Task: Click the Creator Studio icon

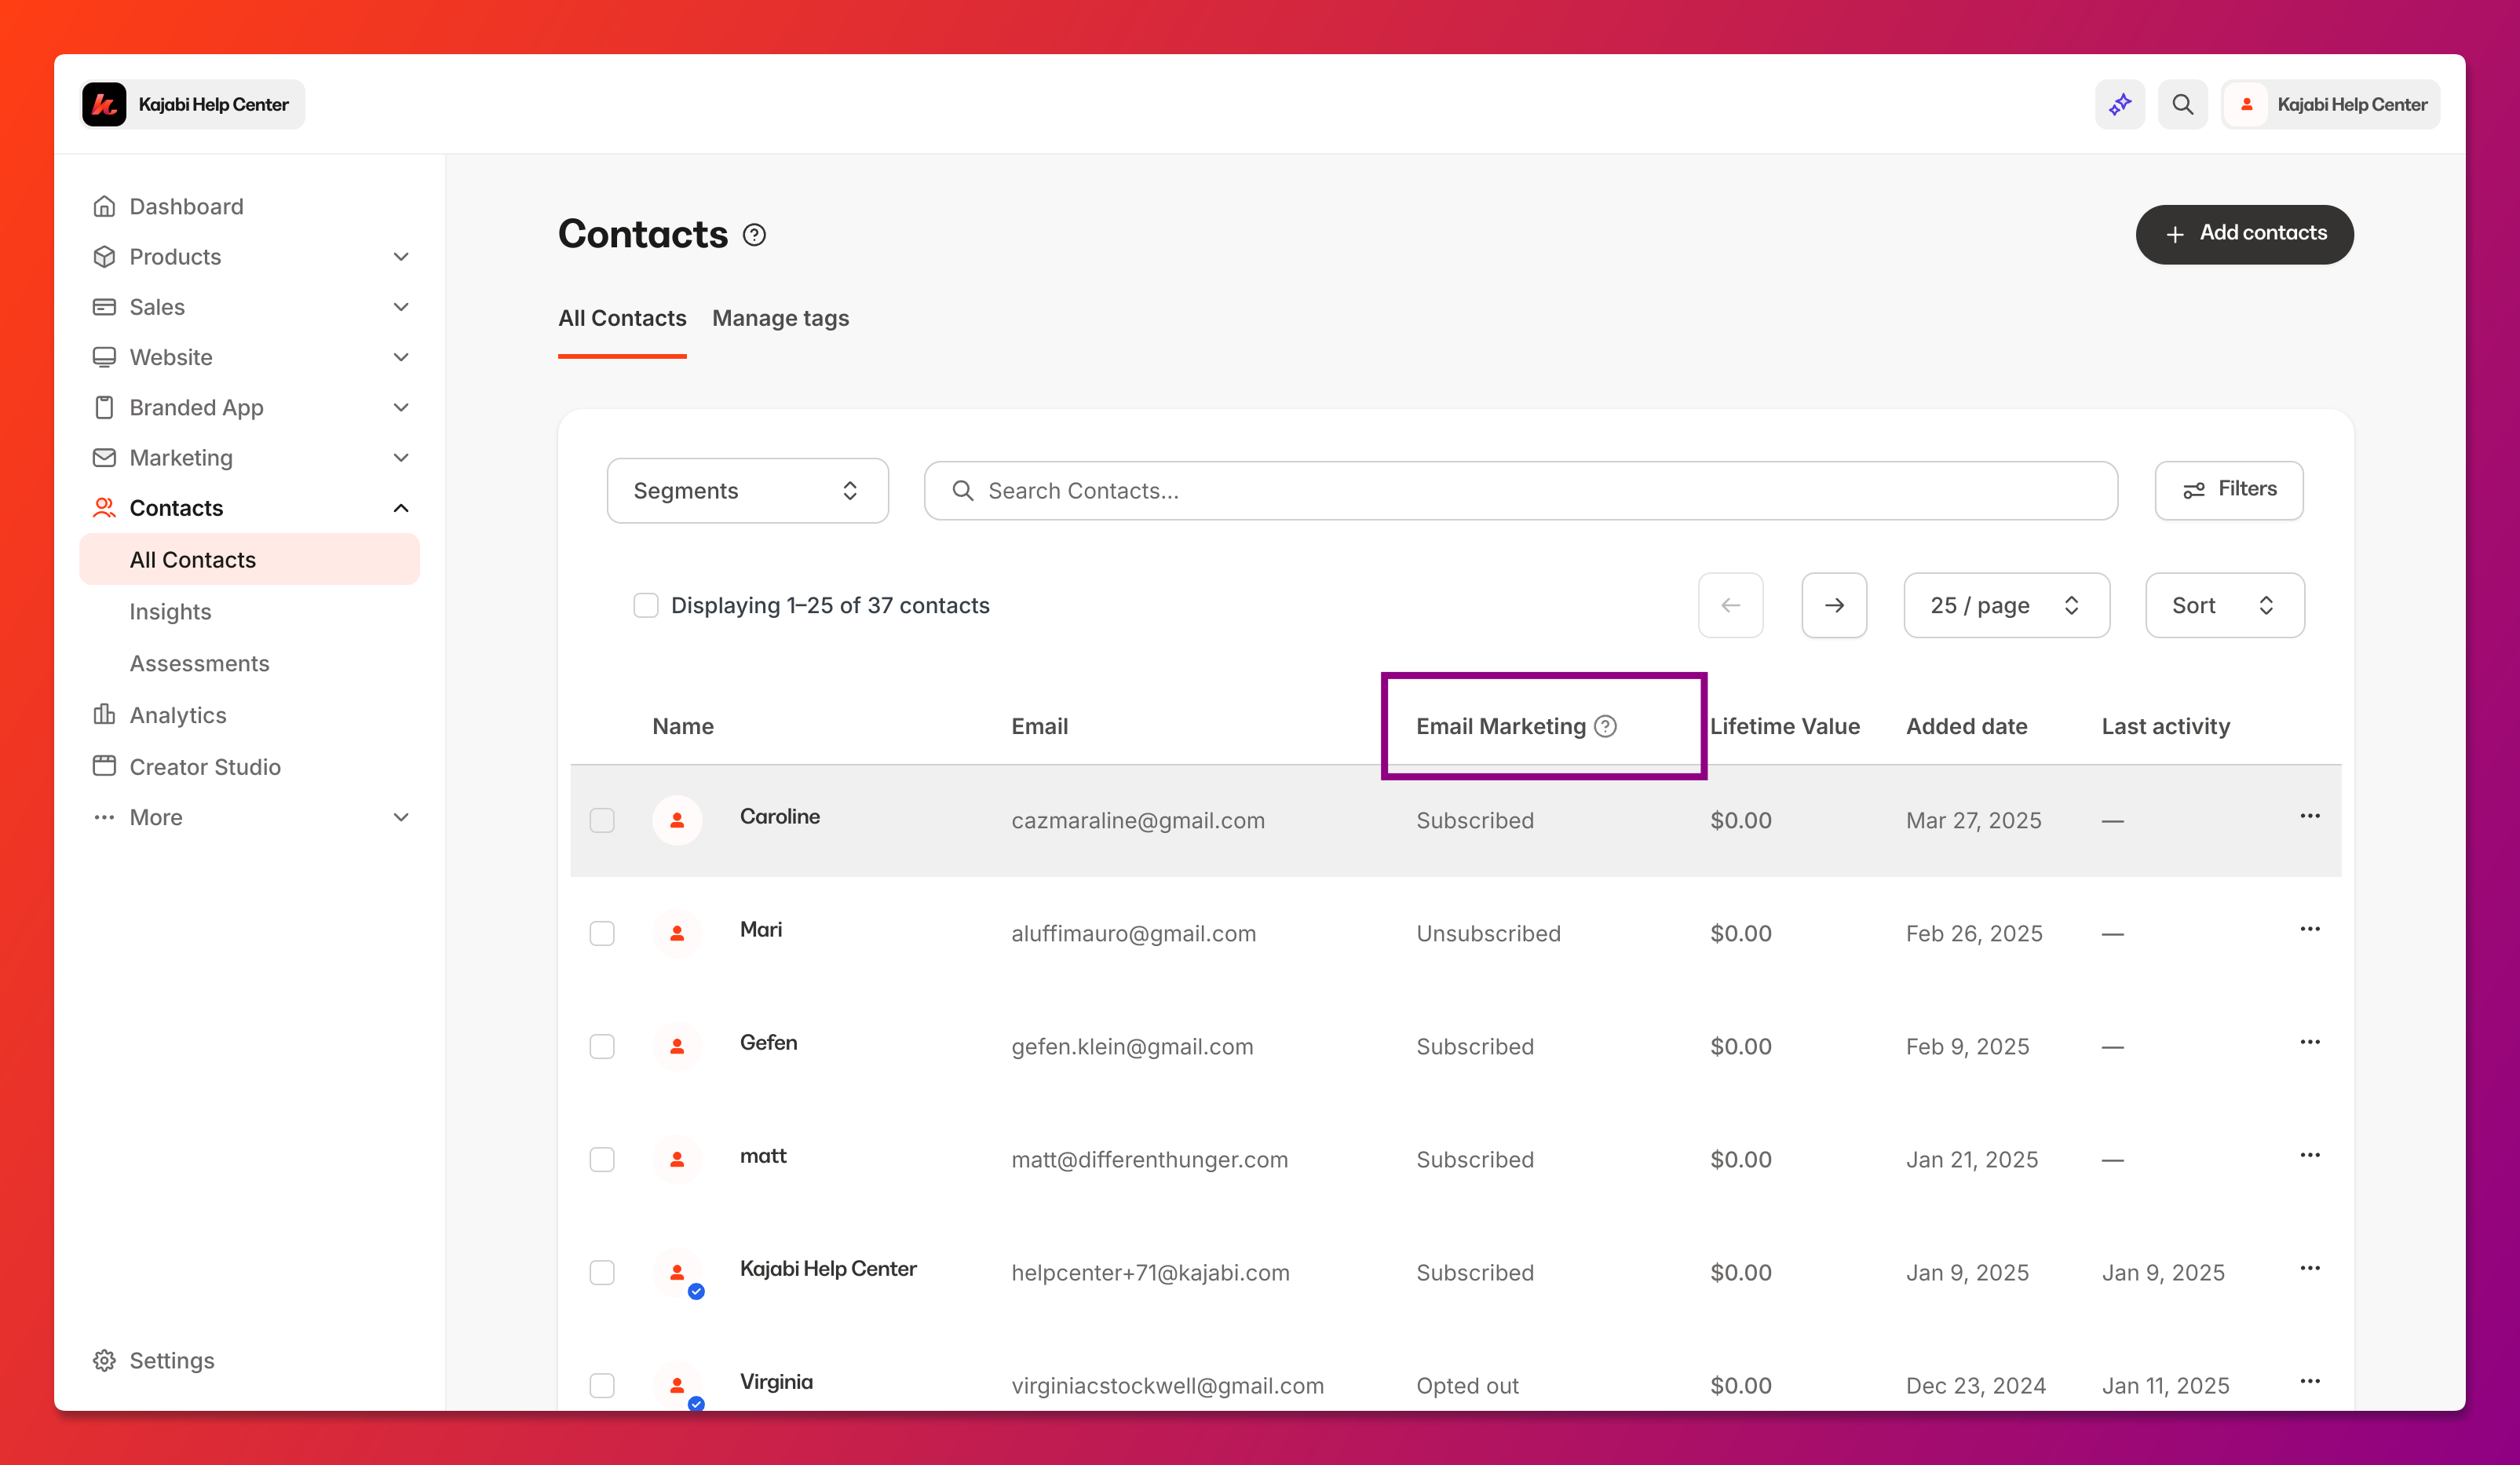Action: (x=104, y=766)
